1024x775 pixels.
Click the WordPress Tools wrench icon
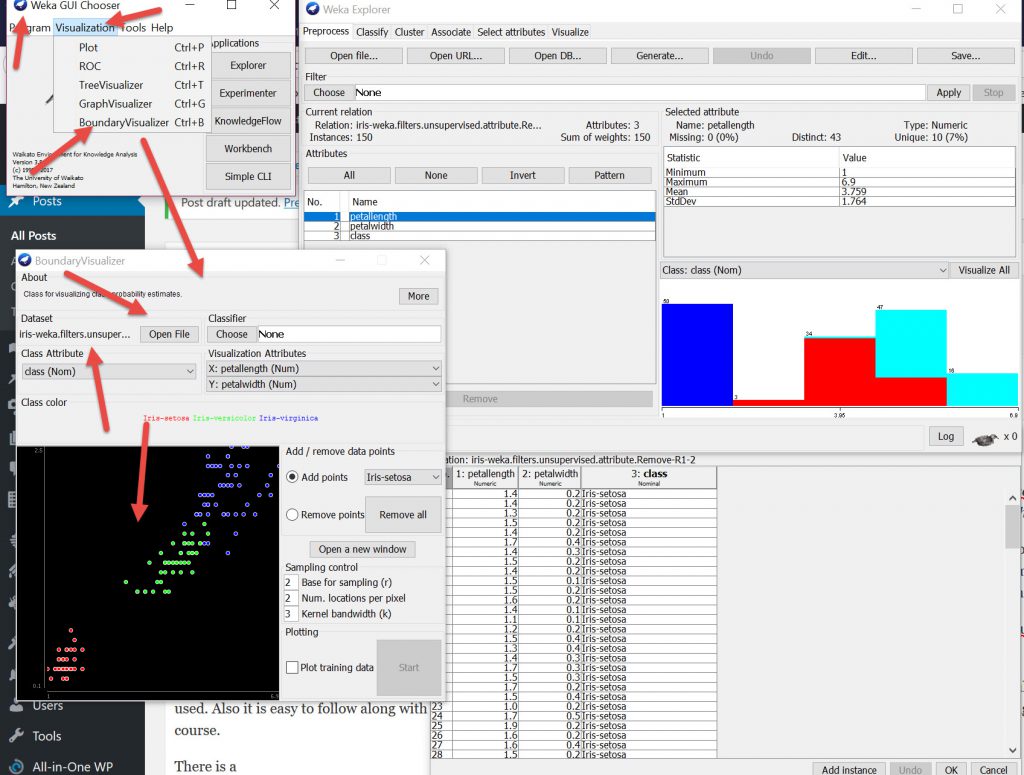[x=16, y=736]
